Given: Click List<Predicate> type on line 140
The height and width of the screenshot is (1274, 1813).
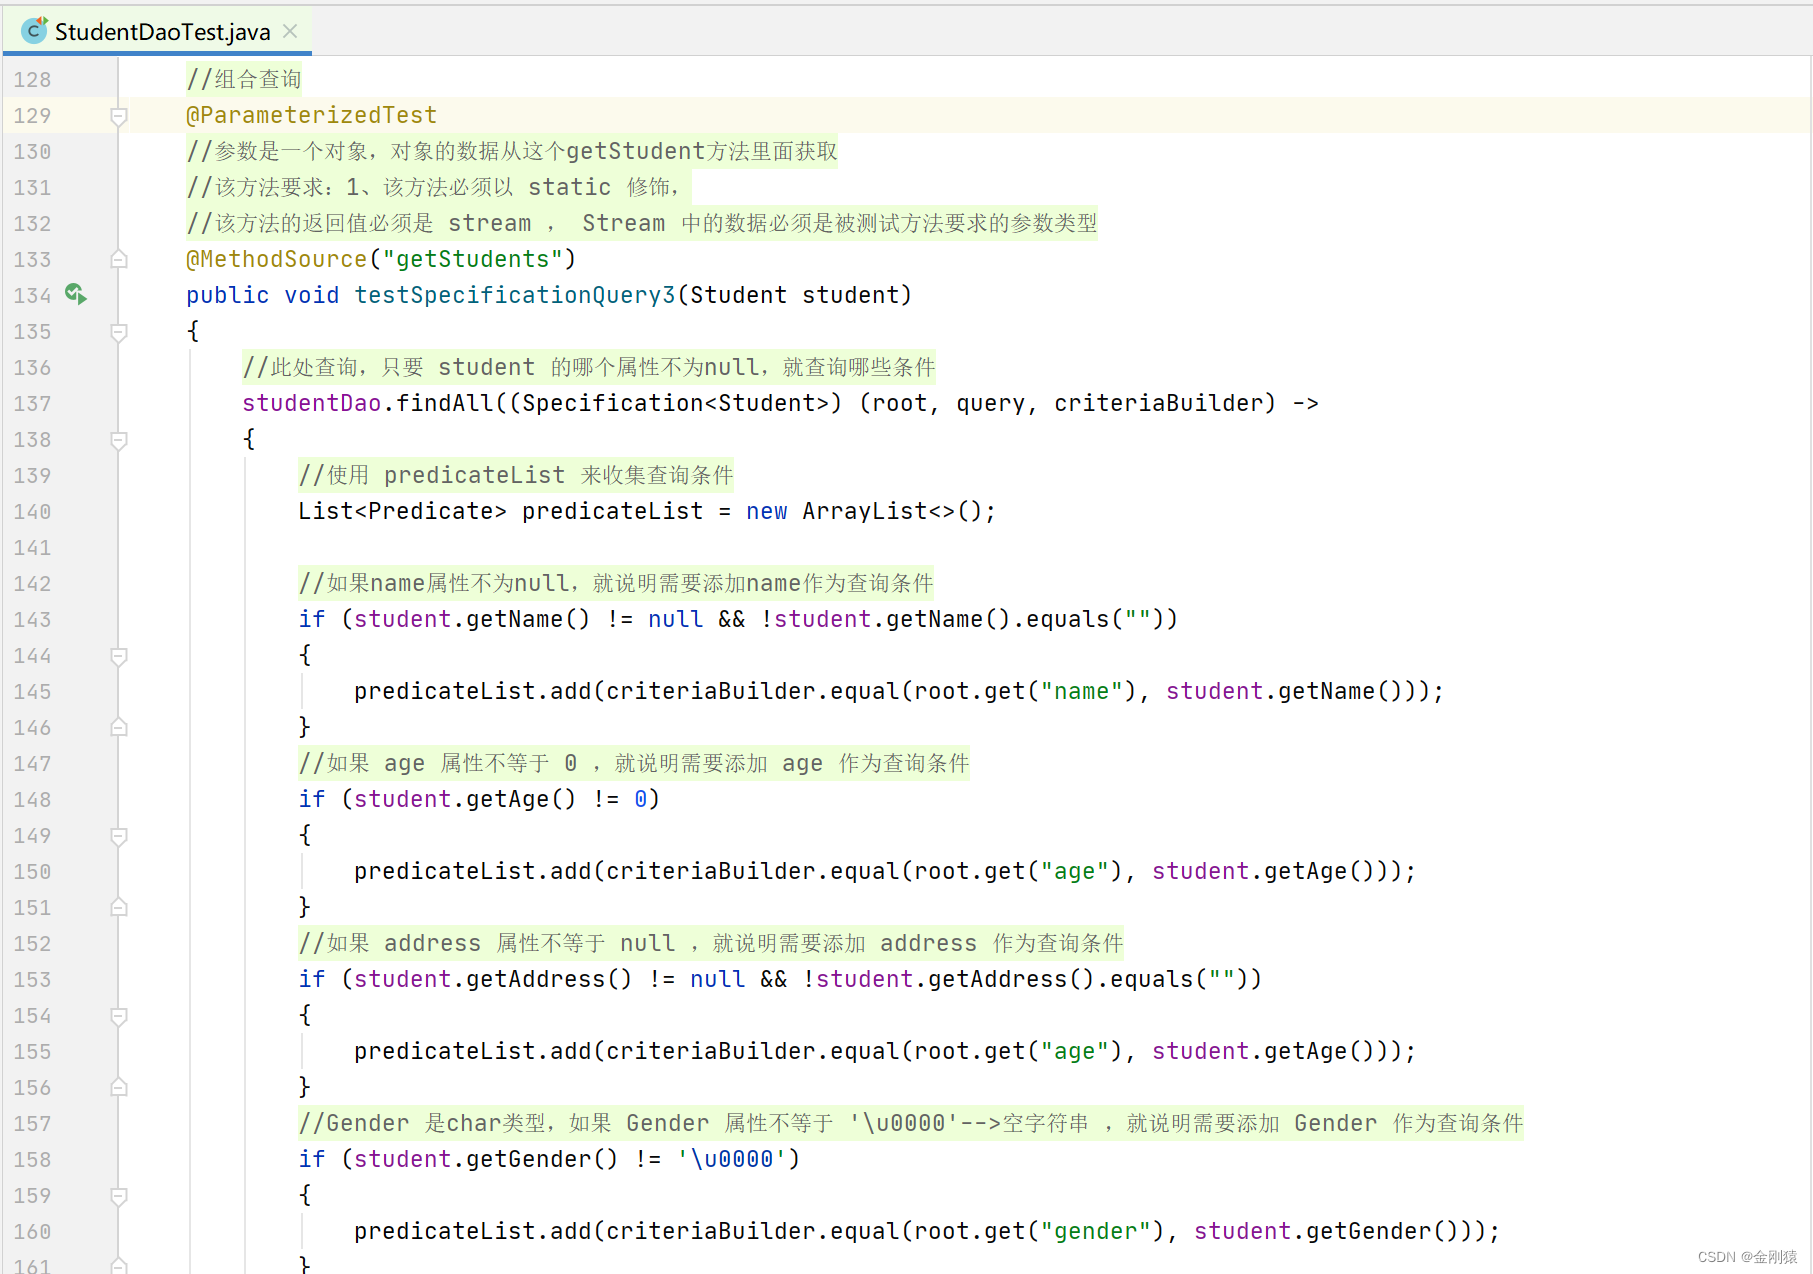Looking at the screenshot, I should pyautogui.click(x=403, y=511).
